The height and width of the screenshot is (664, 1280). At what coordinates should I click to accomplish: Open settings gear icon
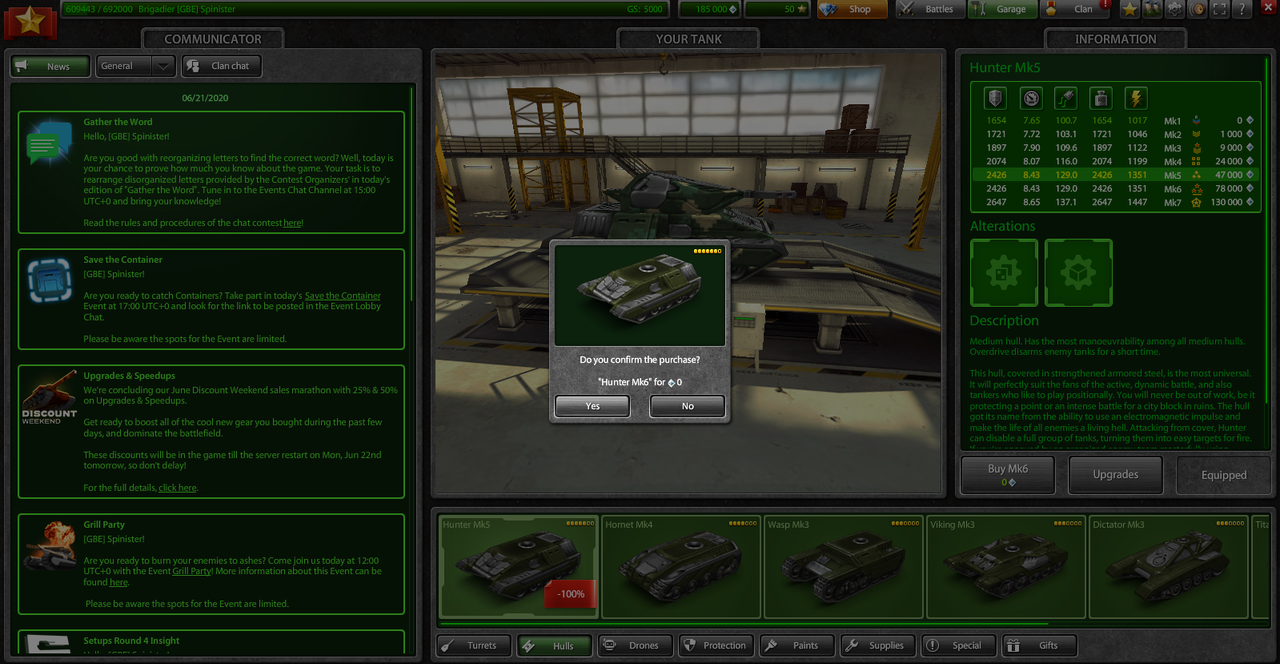pos(1175,9)
